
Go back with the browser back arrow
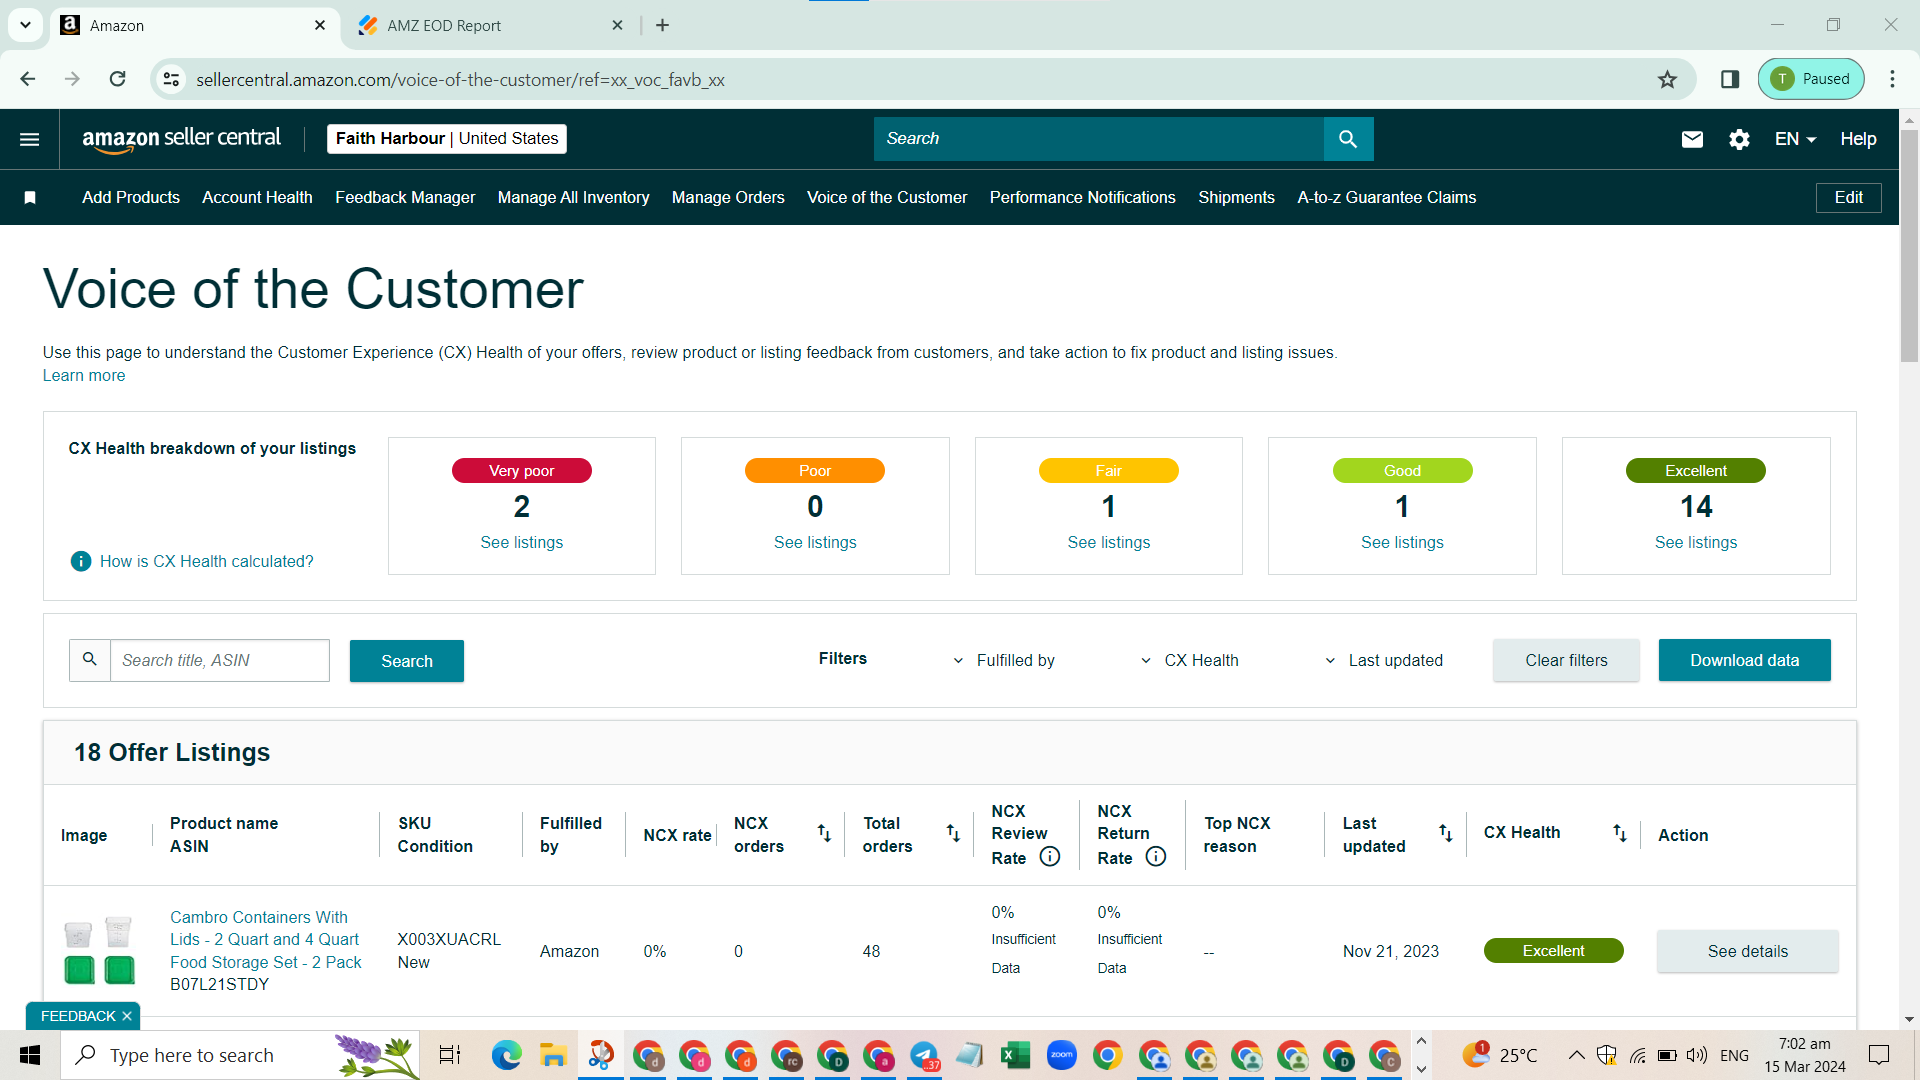click(x=28, y=79)
